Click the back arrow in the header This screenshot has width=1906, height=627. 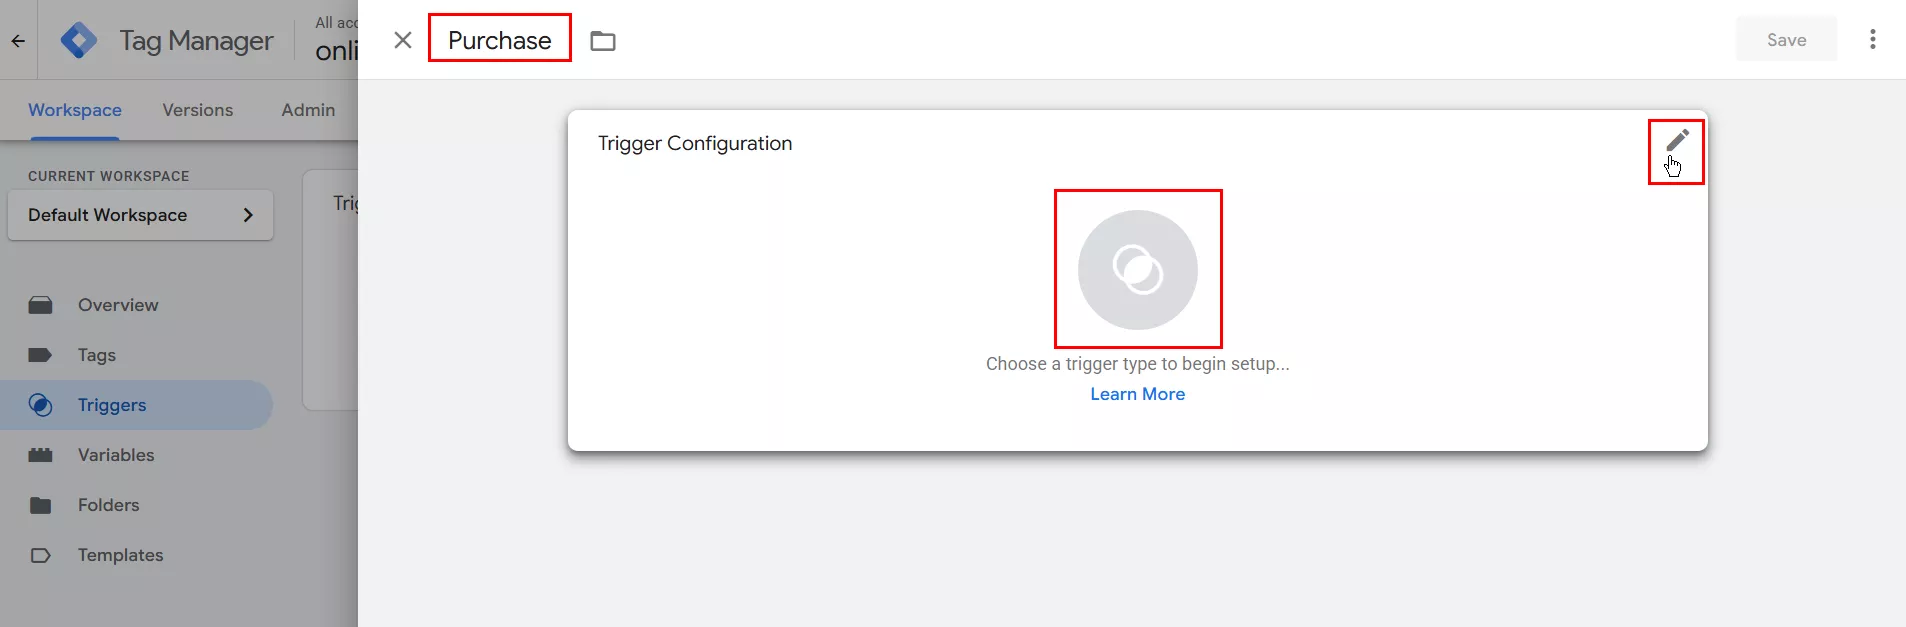18,41
